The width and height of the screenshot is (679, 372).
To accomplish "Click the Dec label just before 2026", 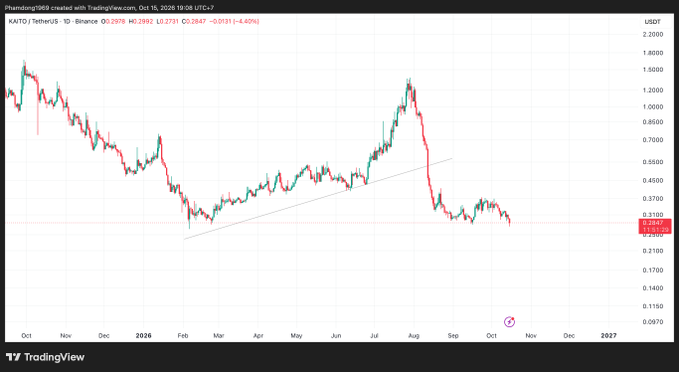I will (x=104, y=336).
